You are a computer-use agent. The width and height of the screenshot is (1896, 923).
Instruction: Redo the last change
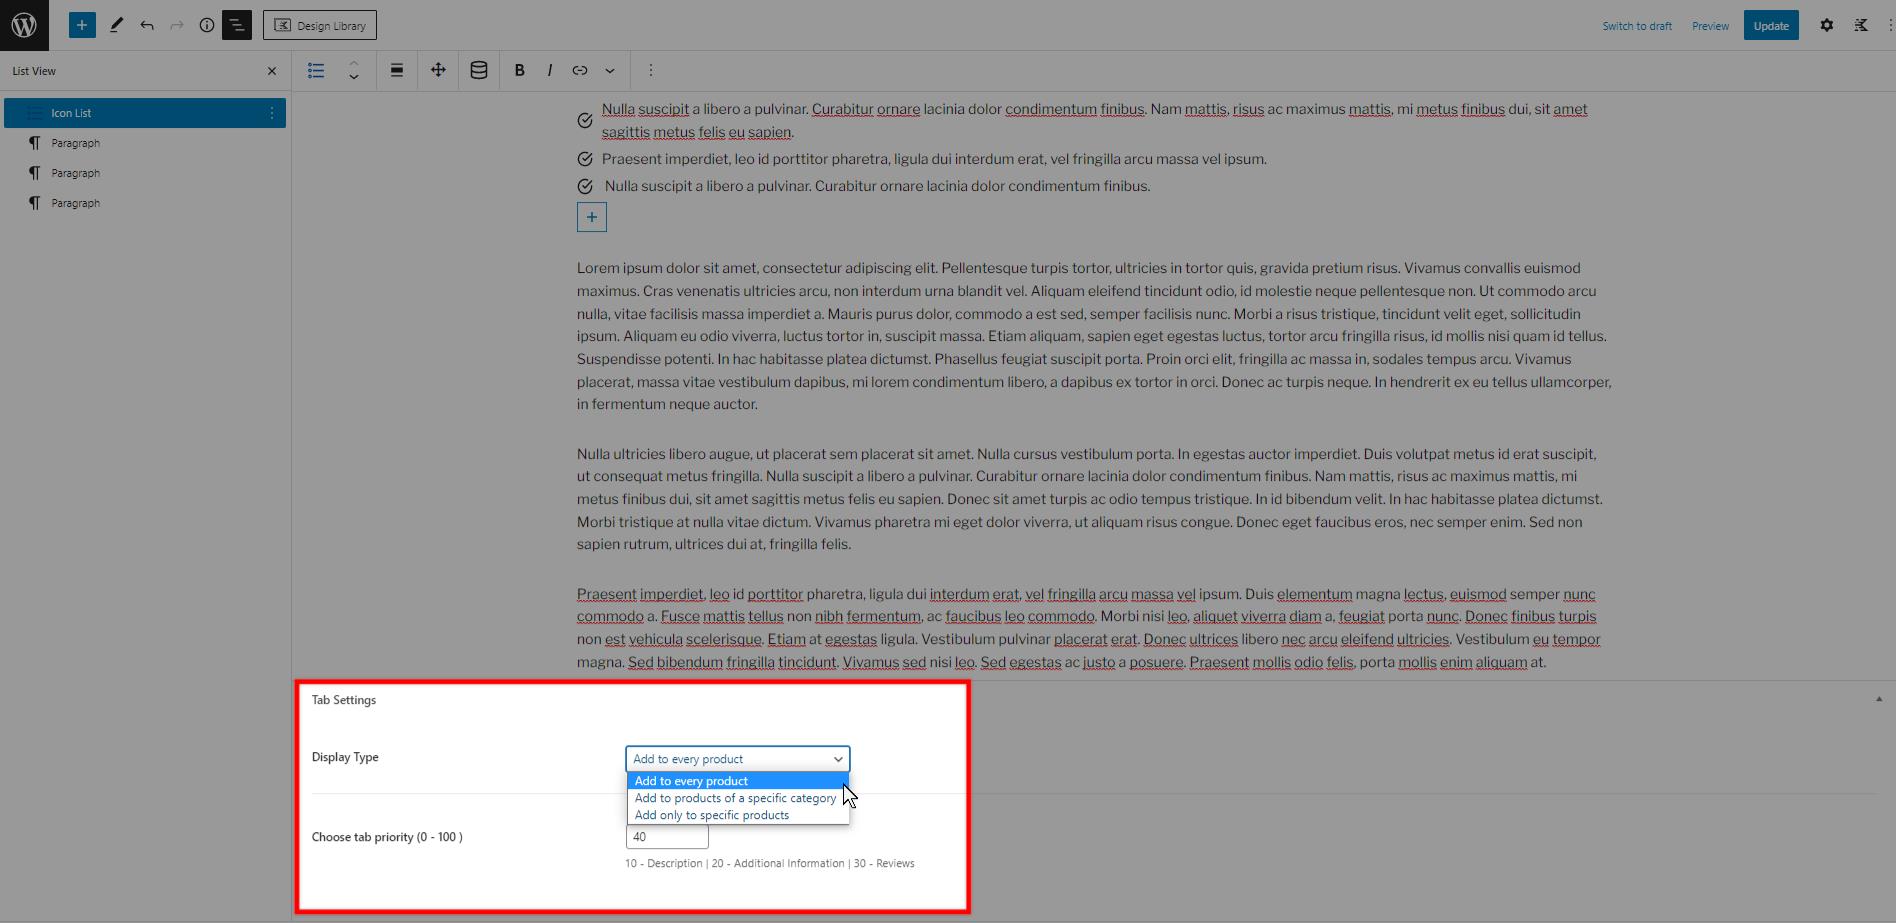(x=177, y=25)
